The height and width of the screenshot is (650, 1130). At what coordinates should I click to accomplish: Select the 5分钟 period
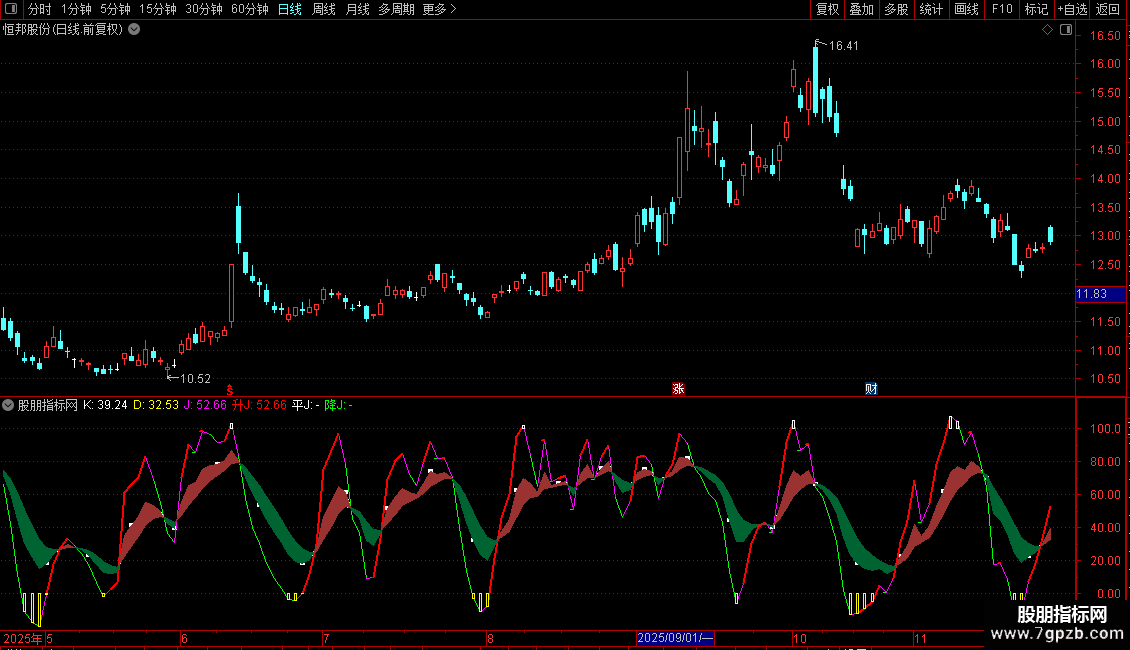click(x=115, y=9)
